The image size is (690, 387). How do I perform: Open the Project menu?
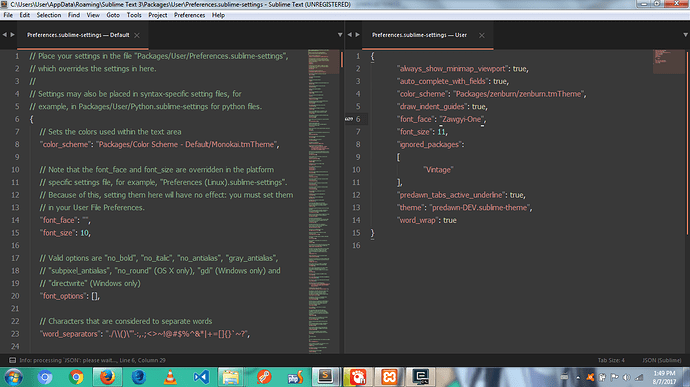[158, 15]
